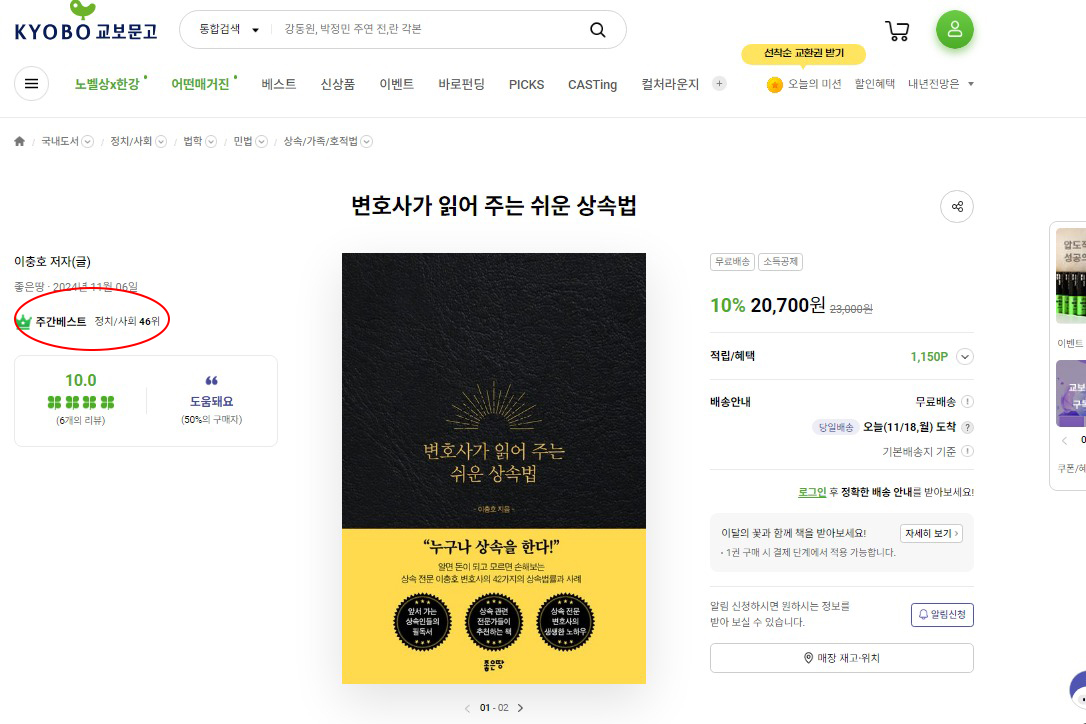Open the 베스트 menu item

(x=278, y=84)
